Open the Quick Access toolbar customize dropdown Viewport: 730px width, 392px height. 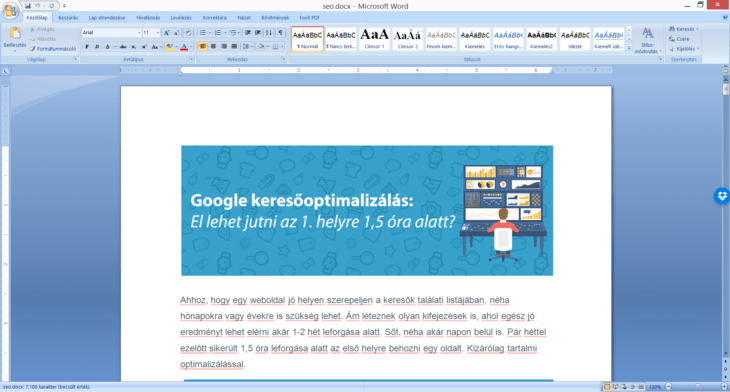64,6
